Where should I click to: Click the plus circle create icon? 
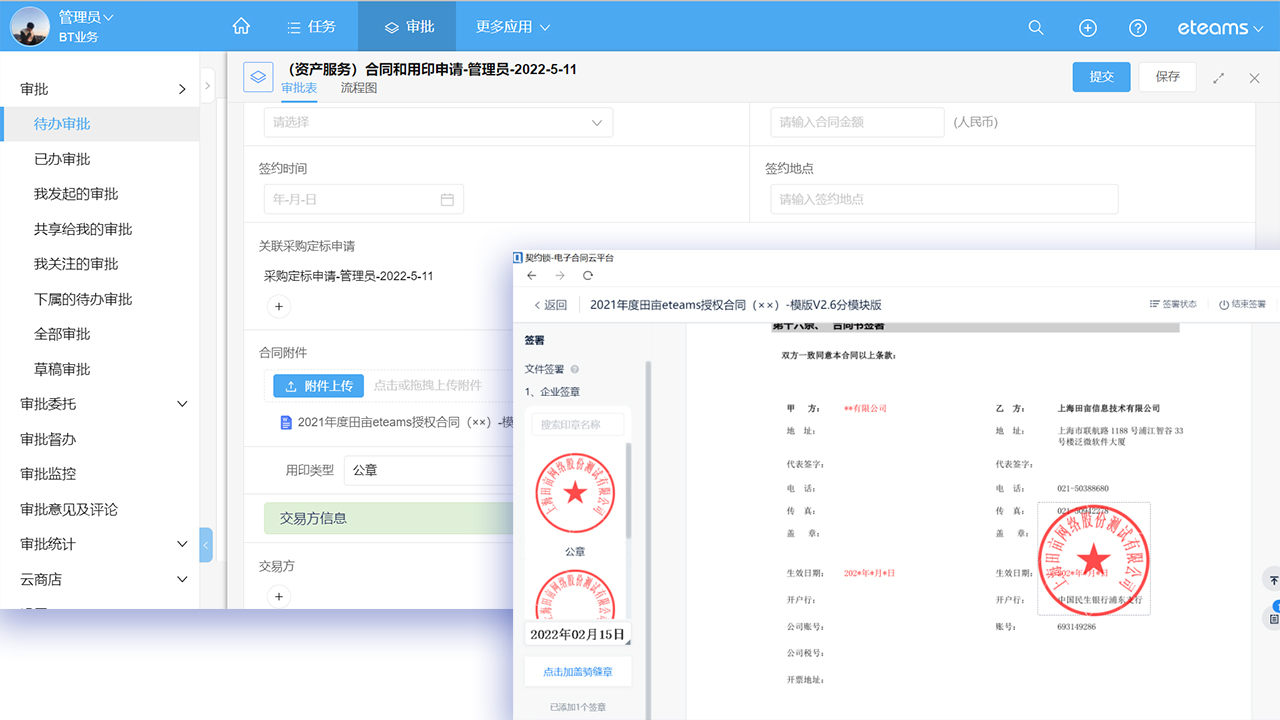point(1088,28)
